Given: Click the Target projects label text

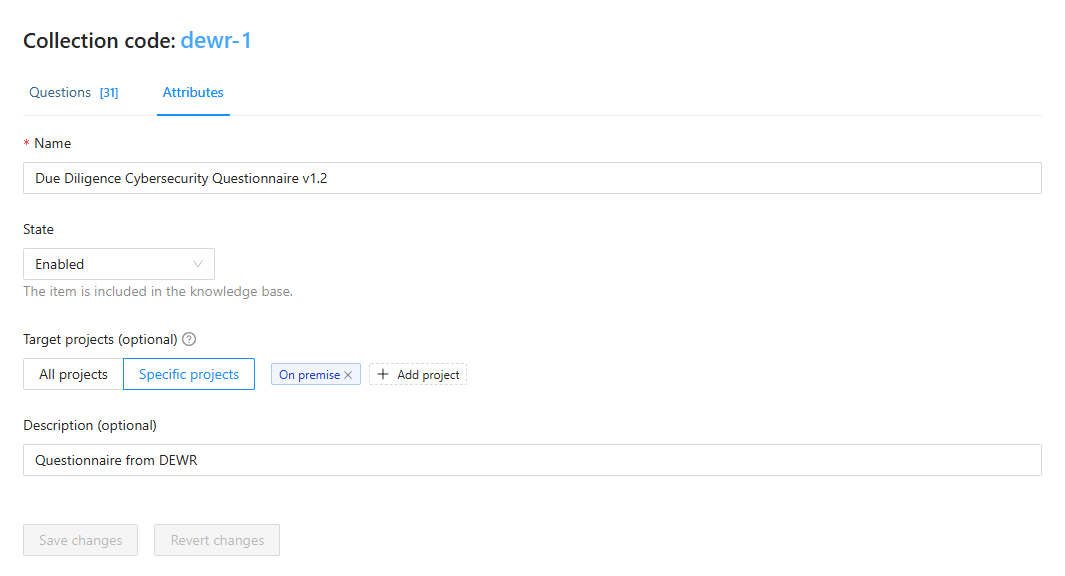Looking at the screenshot, I should point(100,339).
